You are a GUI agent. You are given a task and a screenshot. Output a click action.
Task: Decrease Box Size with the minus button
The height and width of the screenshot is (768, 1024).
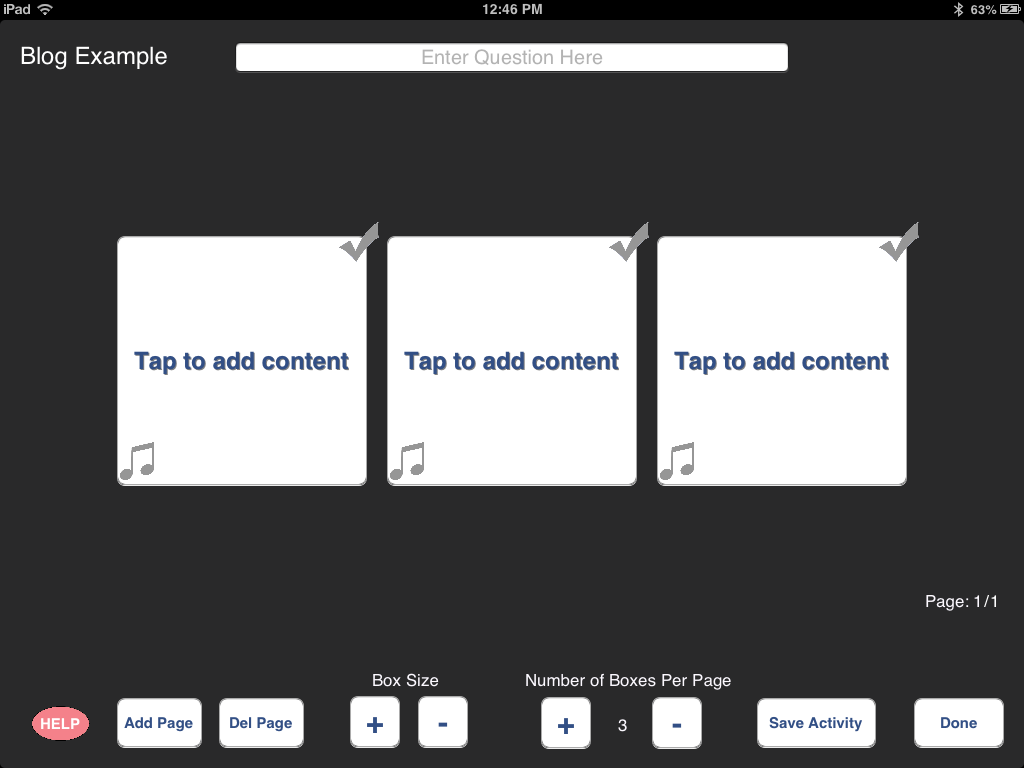443,723
